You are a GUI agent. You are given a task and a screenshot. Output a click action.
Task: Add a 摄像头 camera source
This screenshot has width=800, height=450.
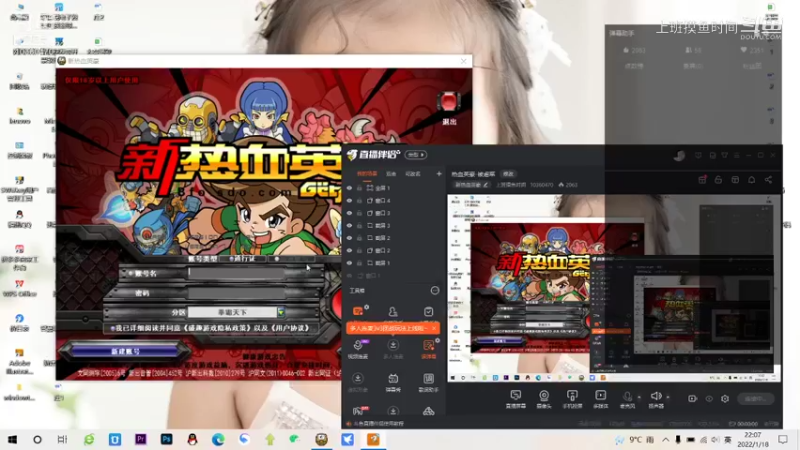(544, 399)
